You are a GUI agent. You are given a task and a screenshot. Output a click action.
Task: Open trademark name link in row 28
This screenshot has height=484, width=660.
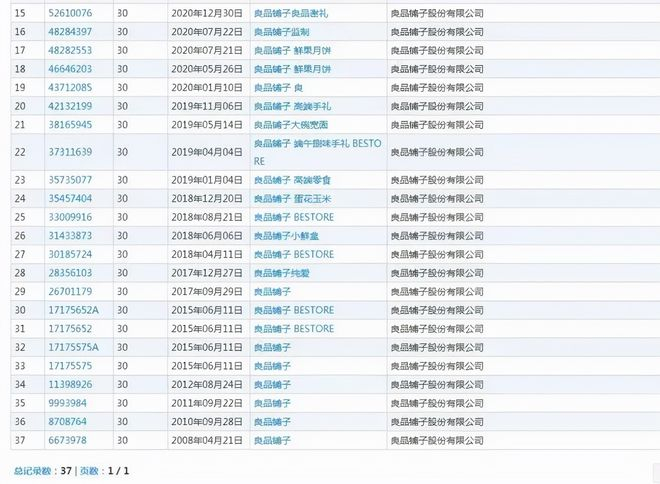coord(282,273)
